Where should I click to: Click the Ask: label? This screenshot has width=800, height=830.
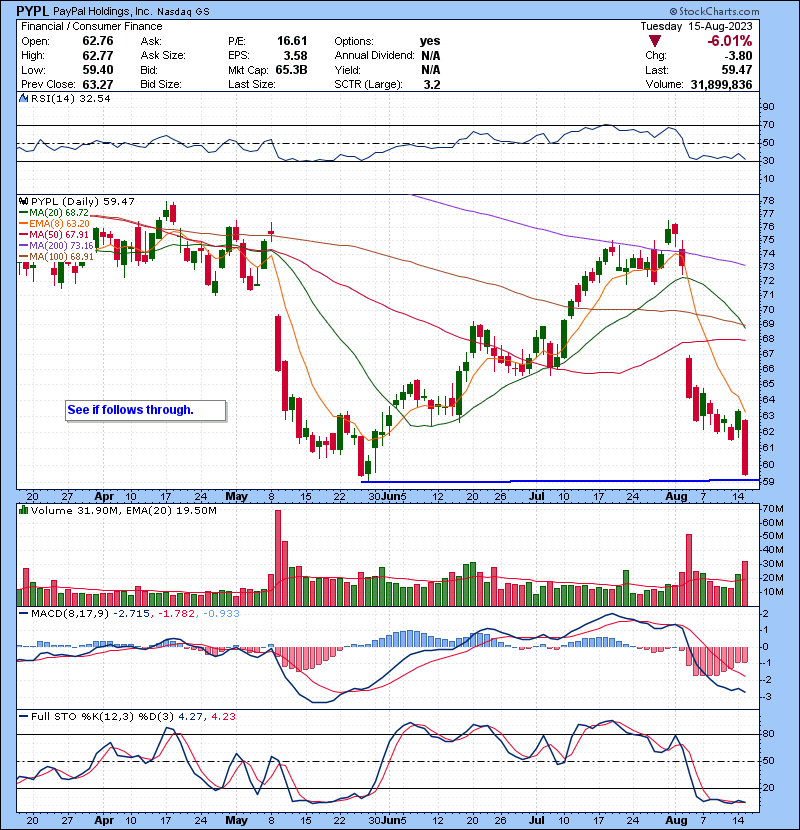point(151,41)
